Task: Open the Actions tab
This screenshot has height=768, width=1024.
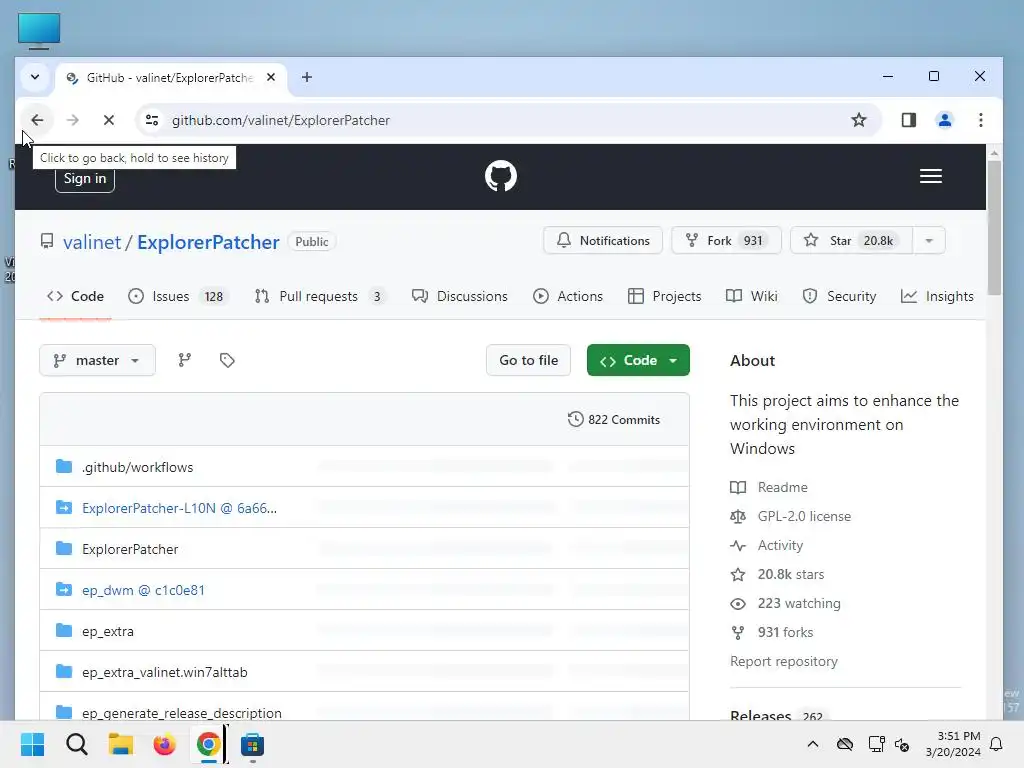Action: click(x=568, y=296)
